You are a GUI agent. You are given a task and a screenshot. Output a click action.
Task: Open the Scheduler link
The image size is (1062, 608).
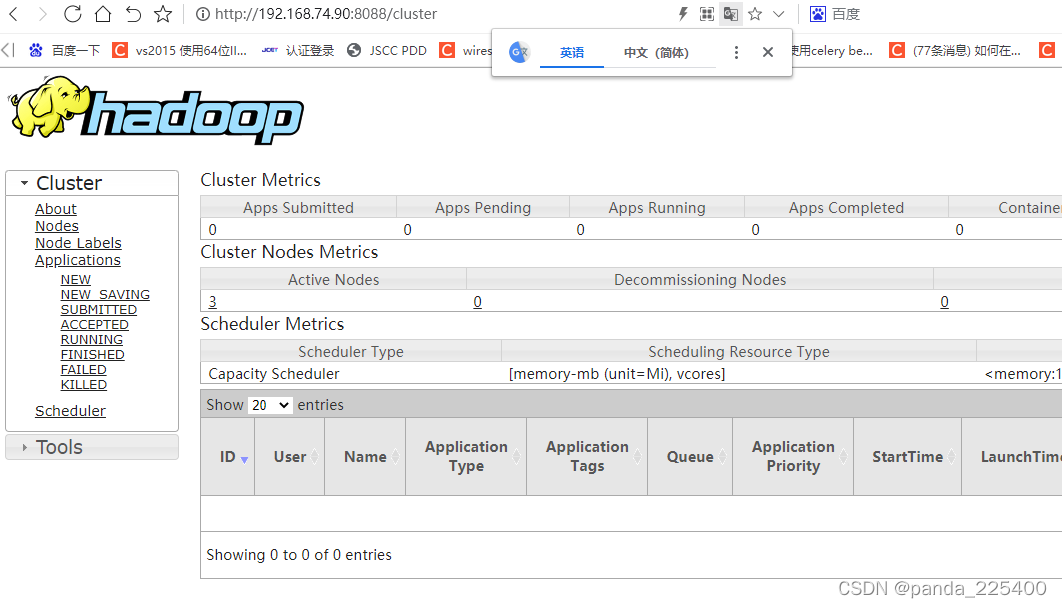pos(70,411)
